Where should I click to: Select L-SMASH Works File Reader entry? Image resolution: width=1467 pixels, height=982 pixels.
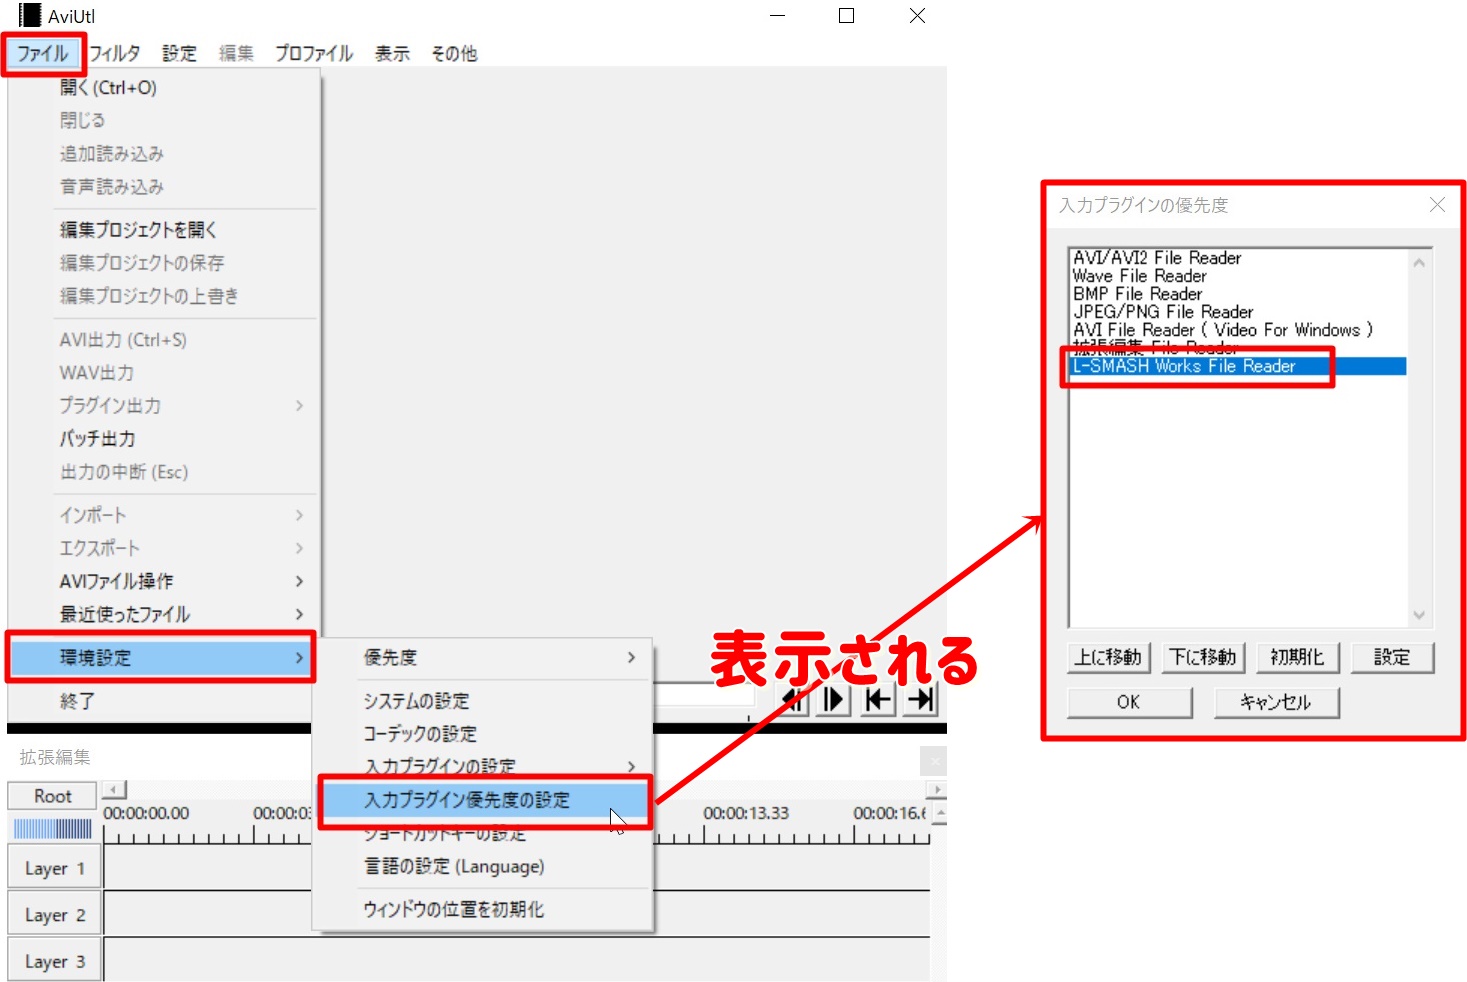(x=1238, y=366)
